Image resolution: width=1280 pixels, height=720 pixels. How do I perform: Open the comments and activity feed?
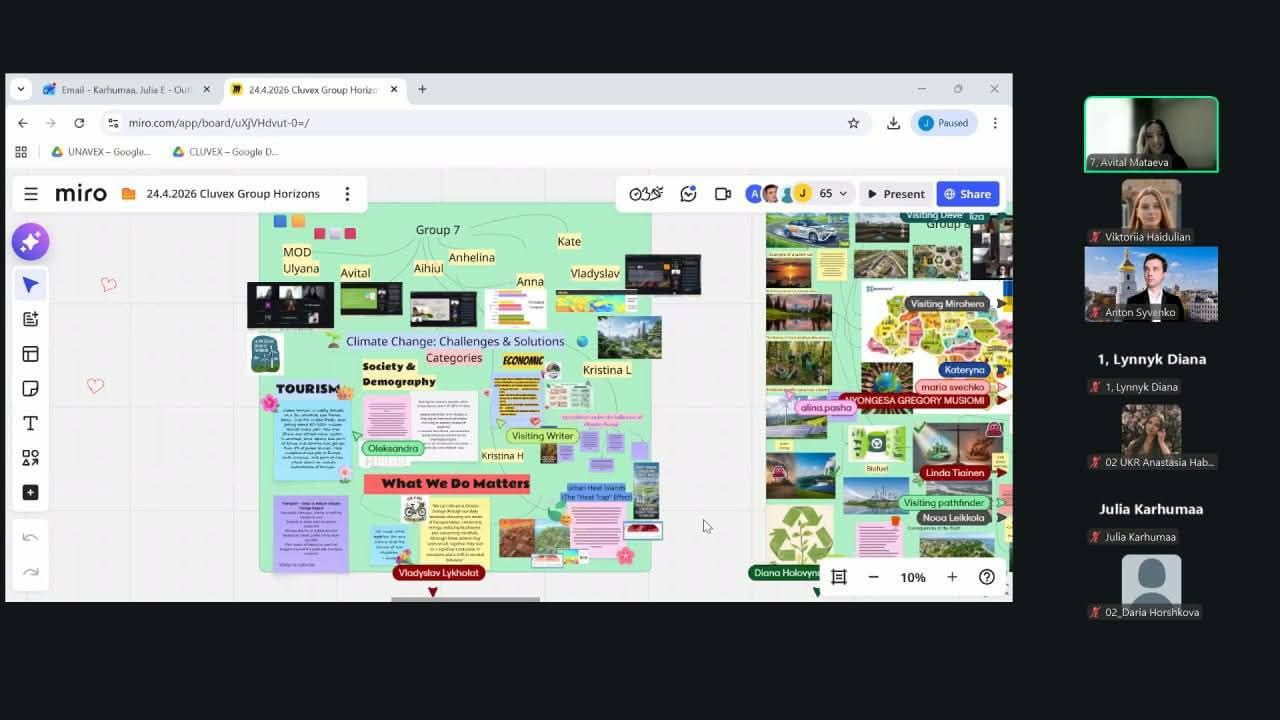point(688,194)
